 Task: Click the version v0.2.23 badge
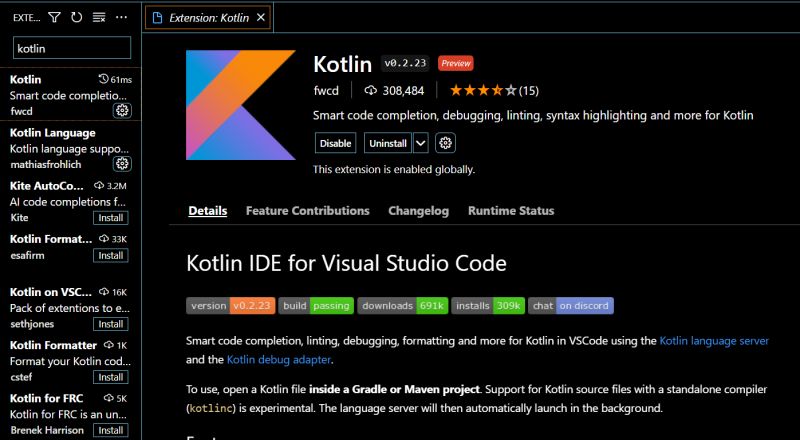pyautogui.click(x=231, y=306)
